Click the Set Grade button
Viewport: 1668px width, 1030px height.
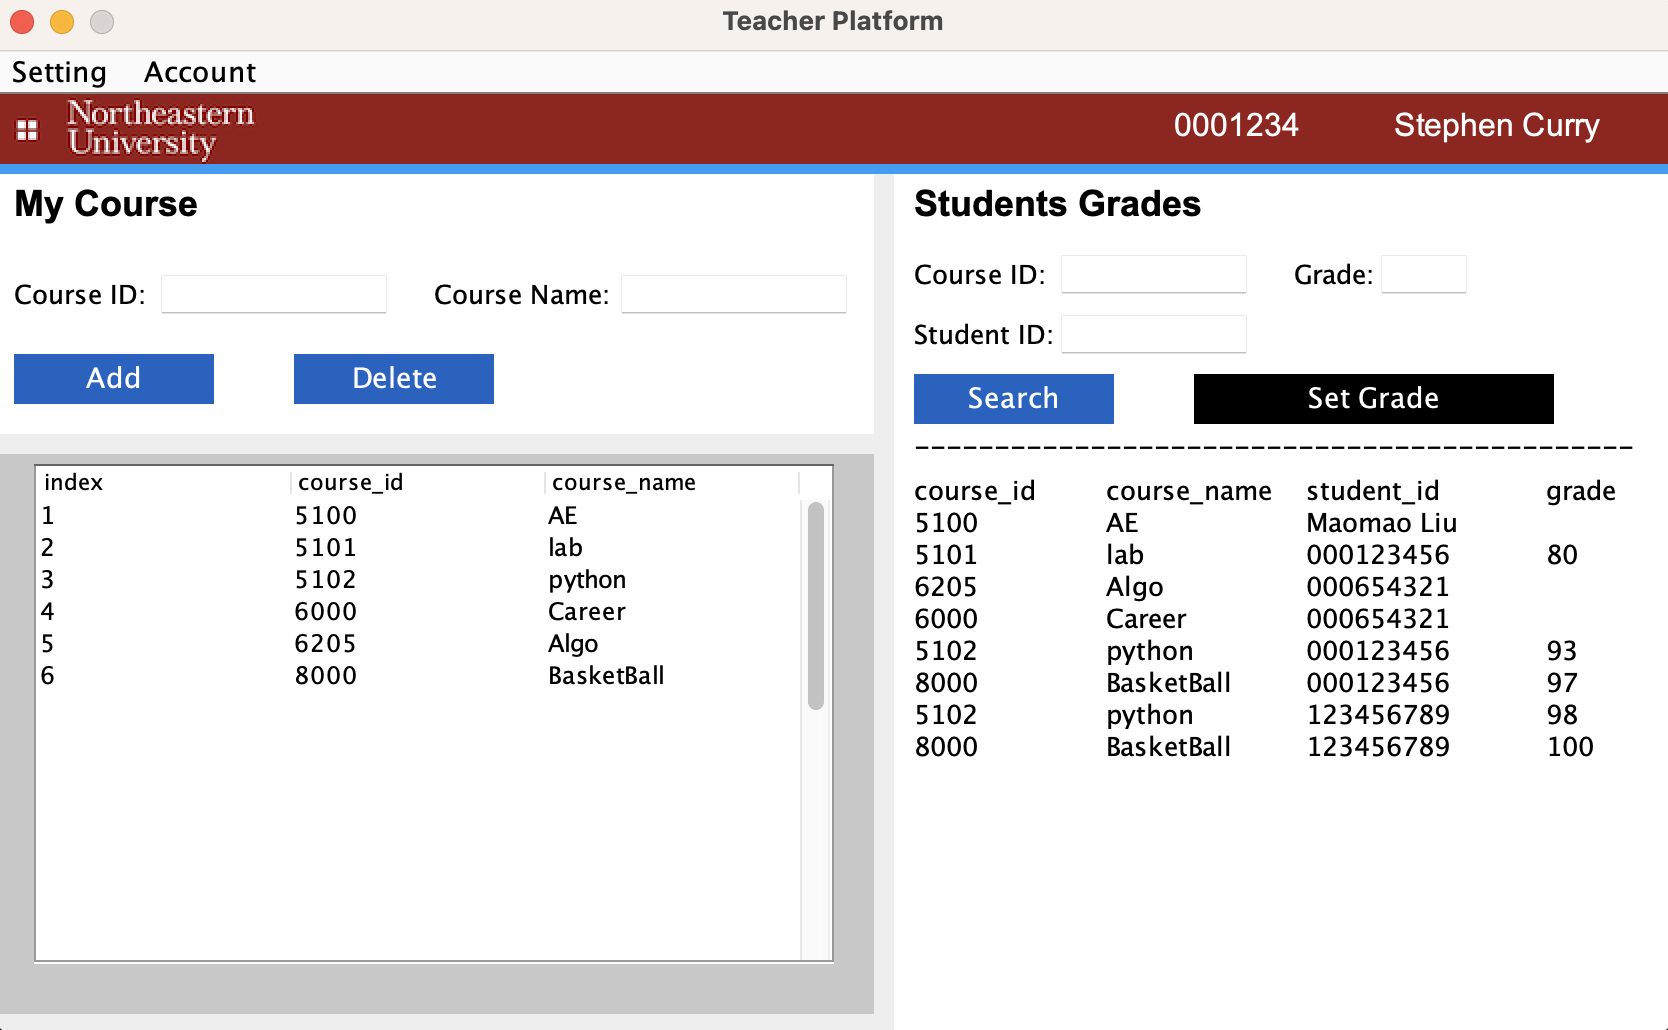(x=1374, y=399)
